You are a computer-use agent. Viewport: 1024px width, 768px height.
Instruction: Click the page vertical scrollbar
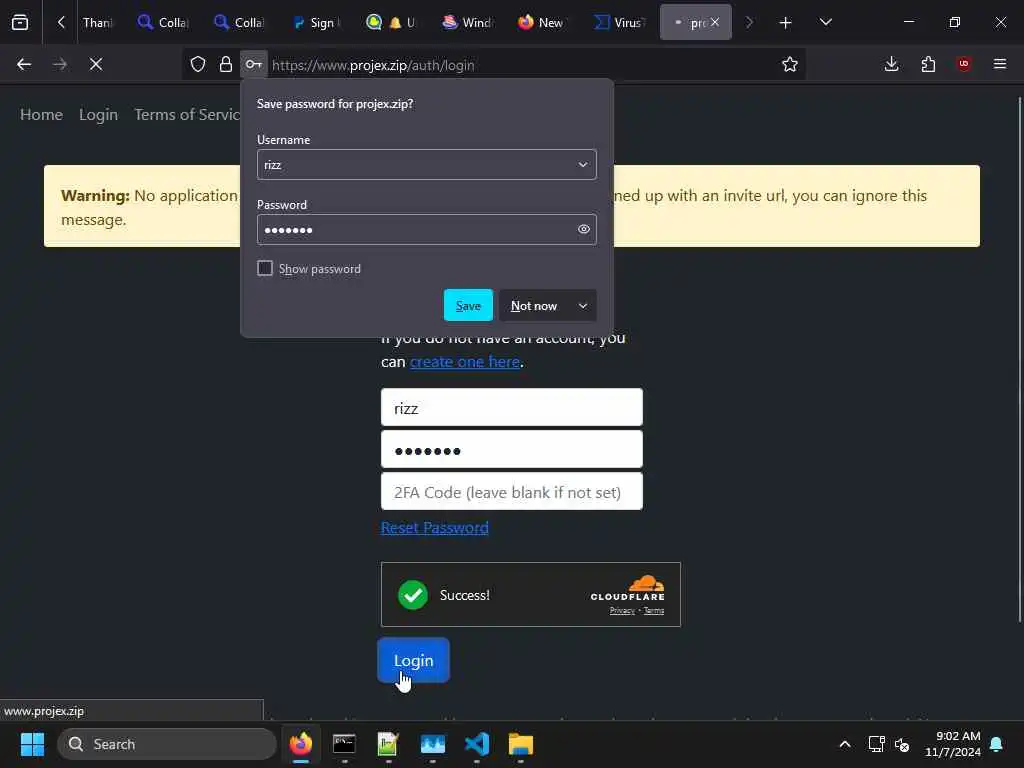pos(1019,359)
